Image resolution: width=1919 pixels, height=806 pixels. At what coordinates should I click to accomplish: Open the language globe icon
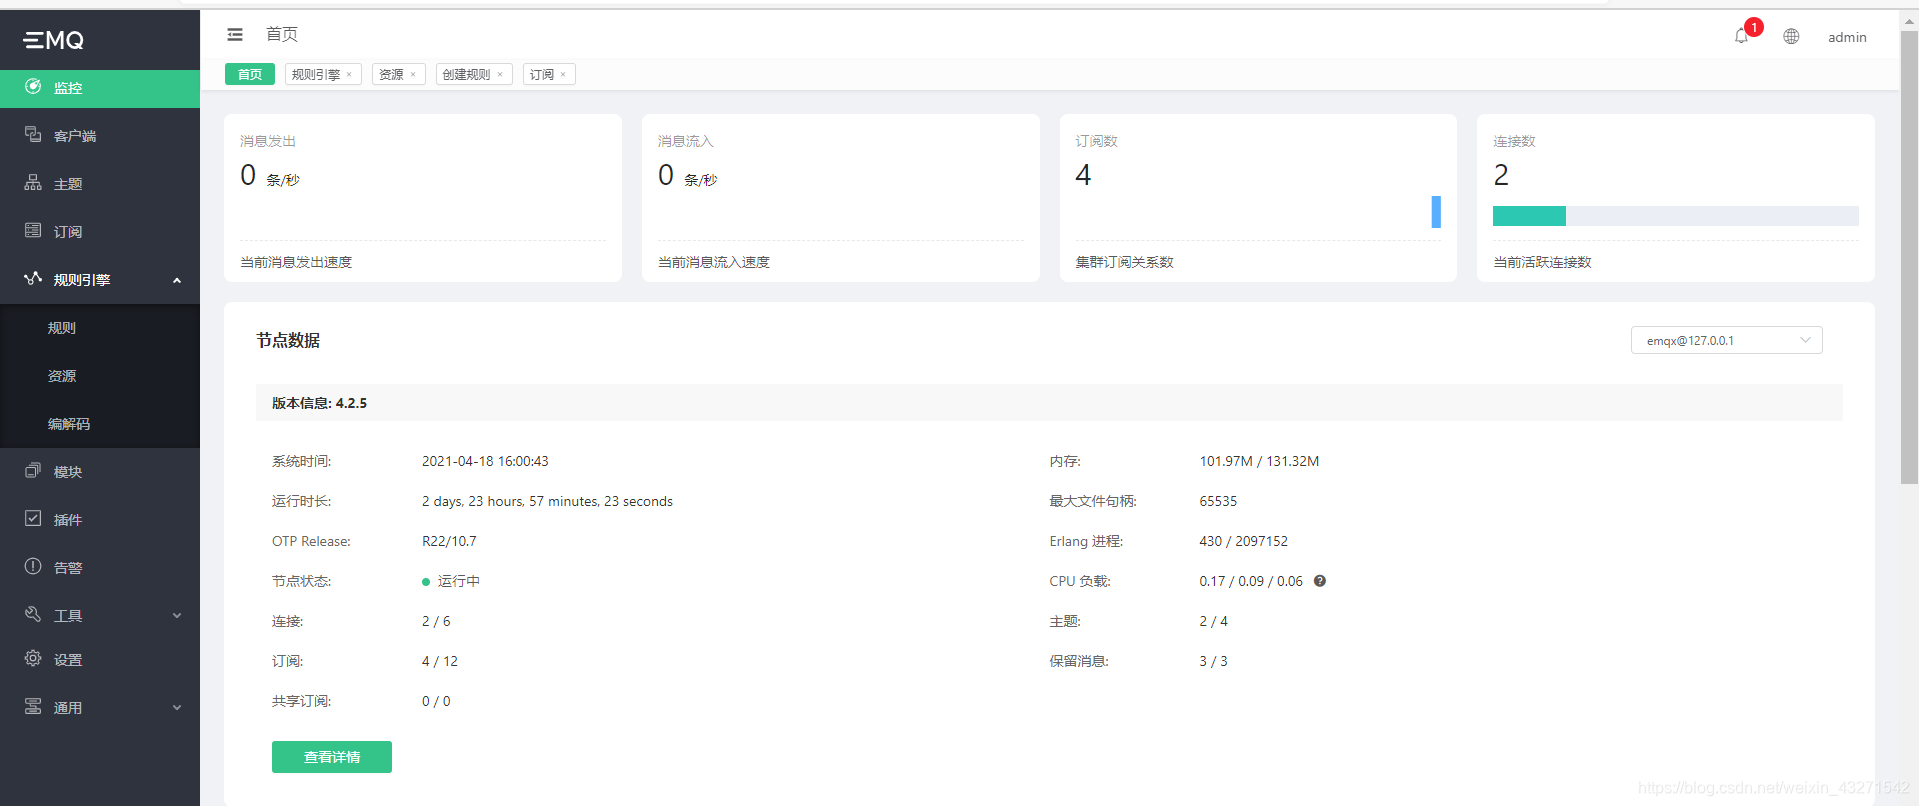(1791, 37)
